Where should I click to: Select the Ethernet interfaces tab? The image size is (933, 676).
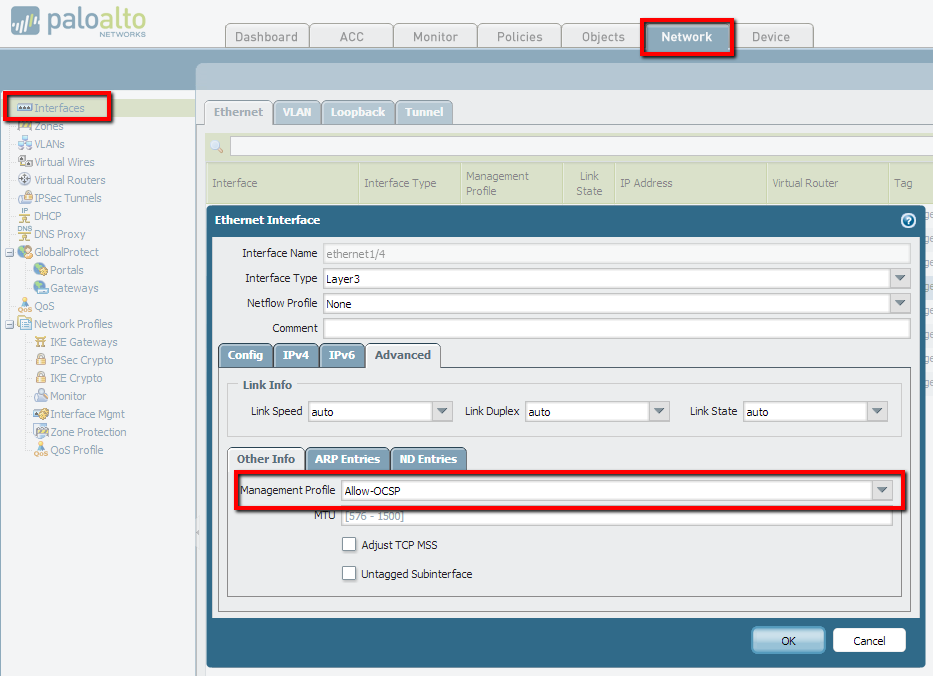click(x=239, y=112)
